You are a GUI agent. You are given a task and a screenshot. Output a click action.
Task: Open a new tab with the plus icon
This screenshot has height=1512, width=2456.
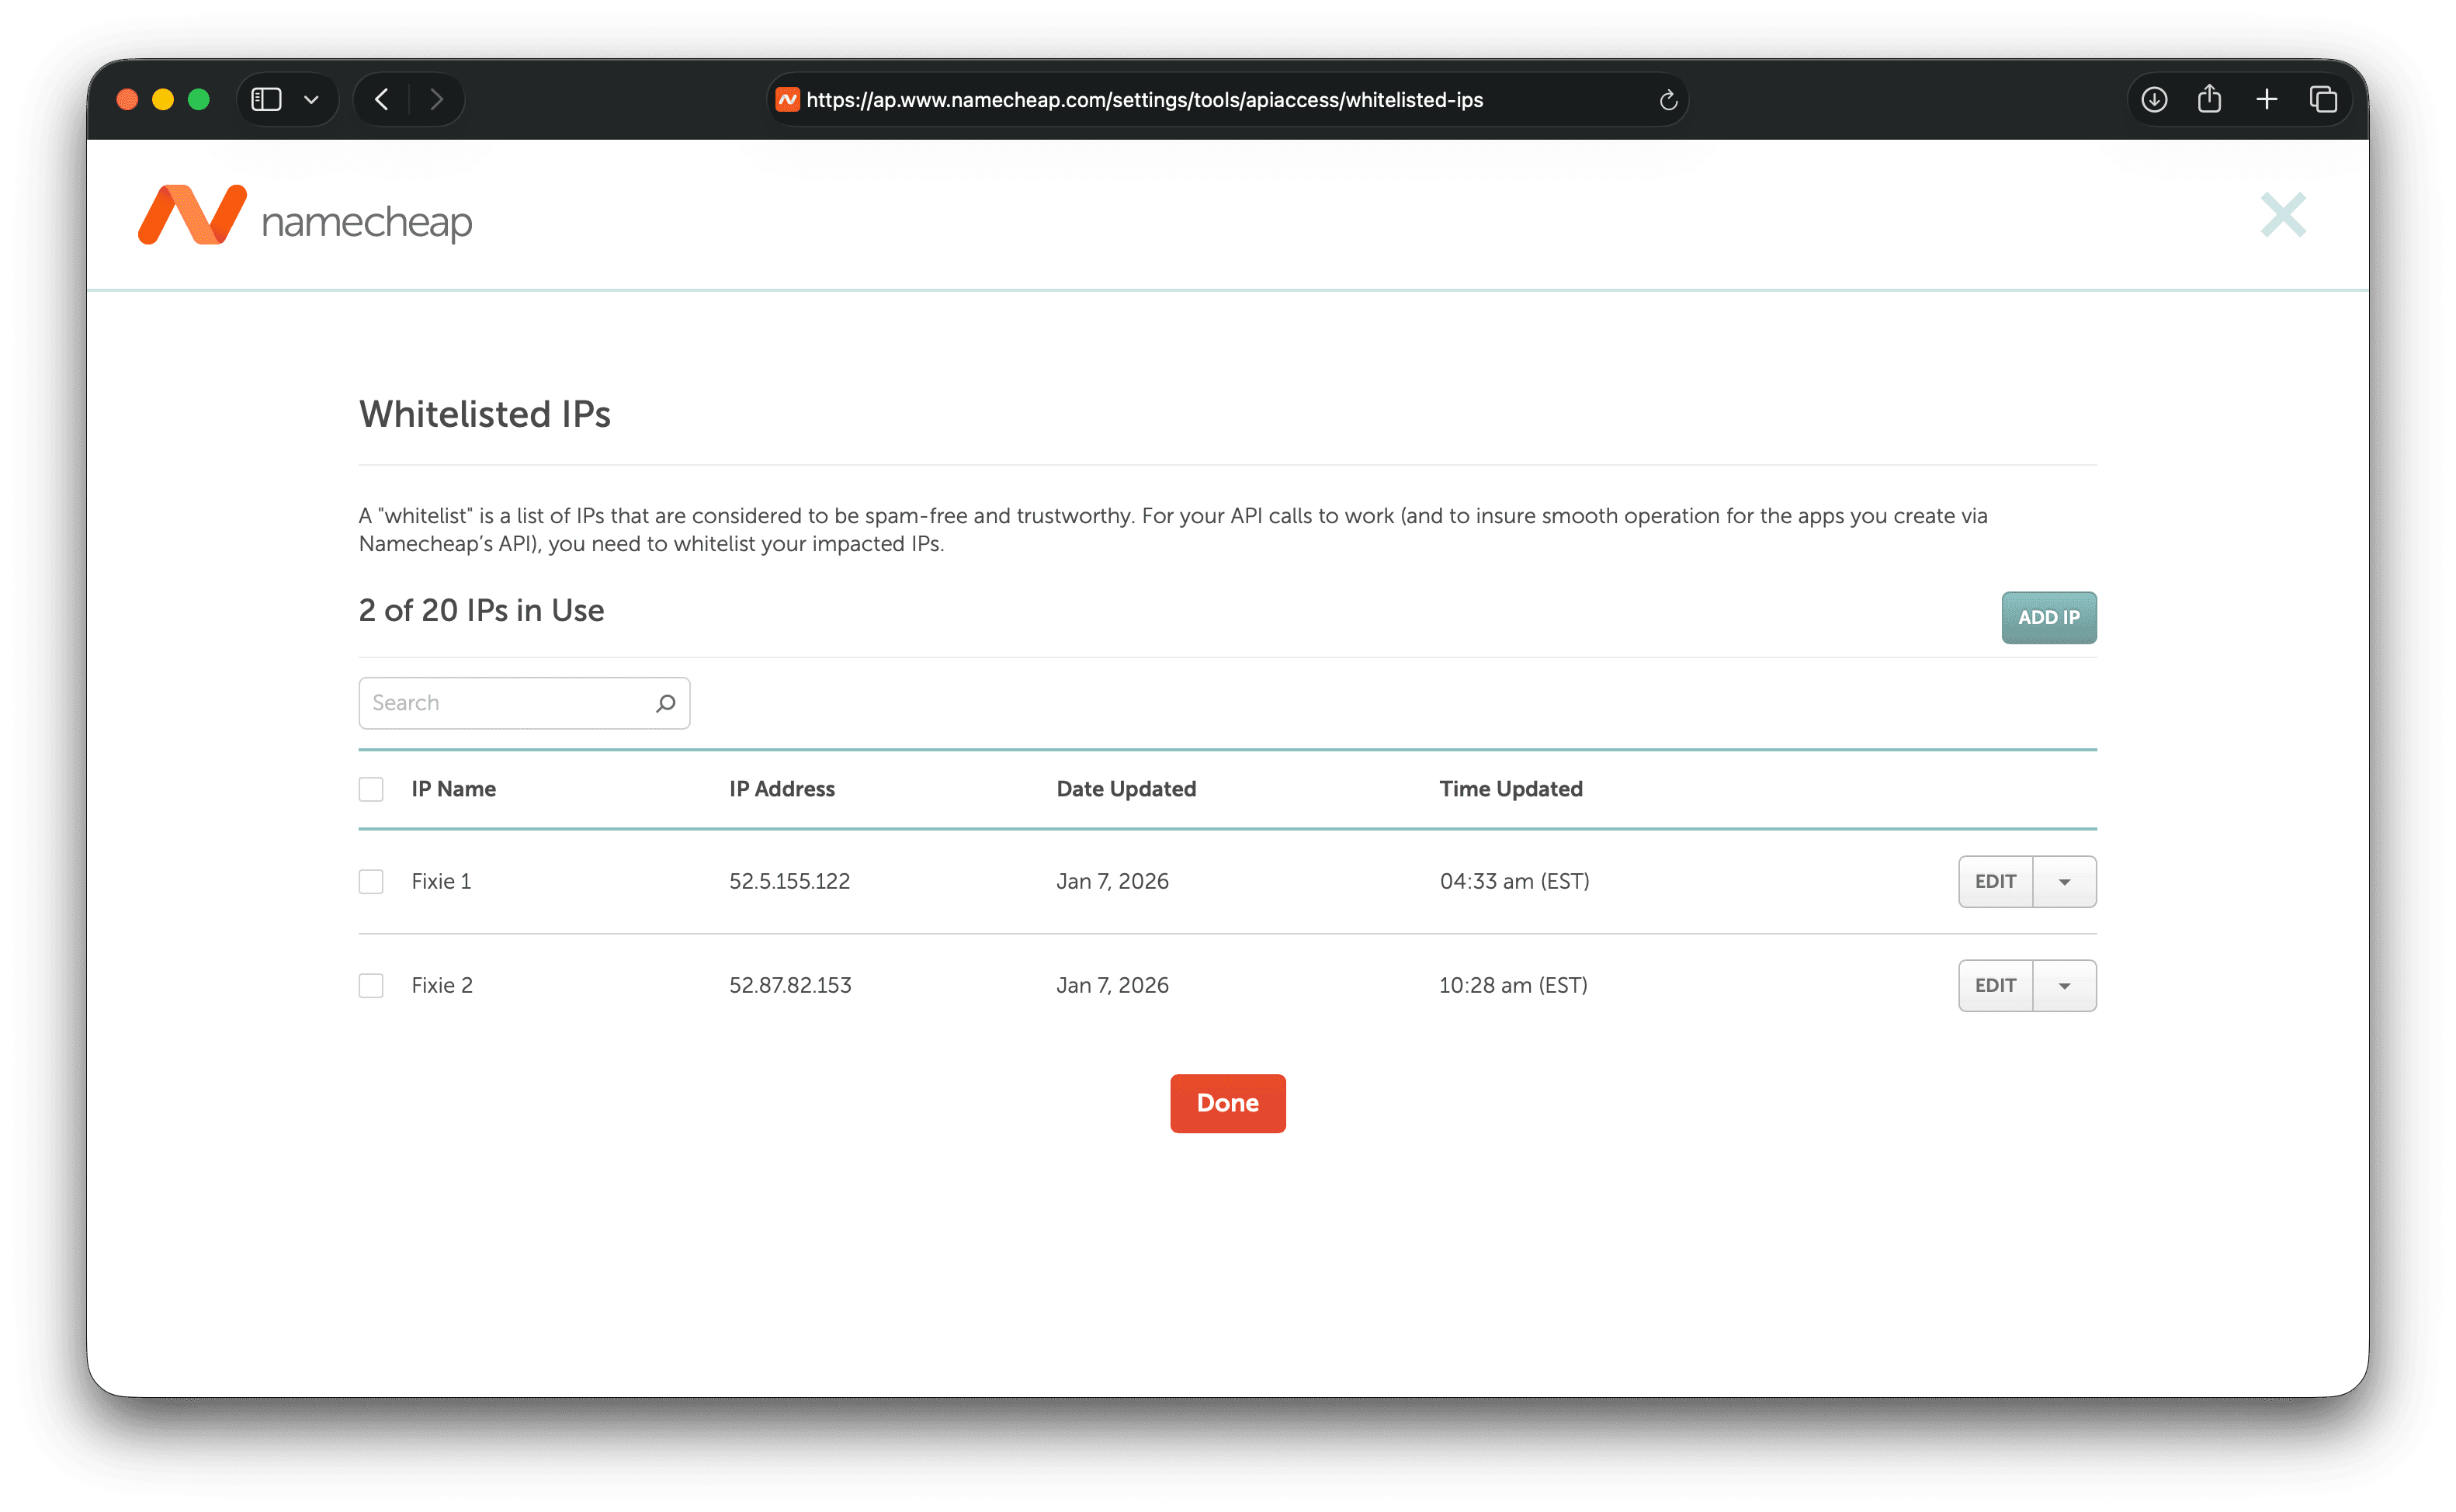[x=2267, y=99]
